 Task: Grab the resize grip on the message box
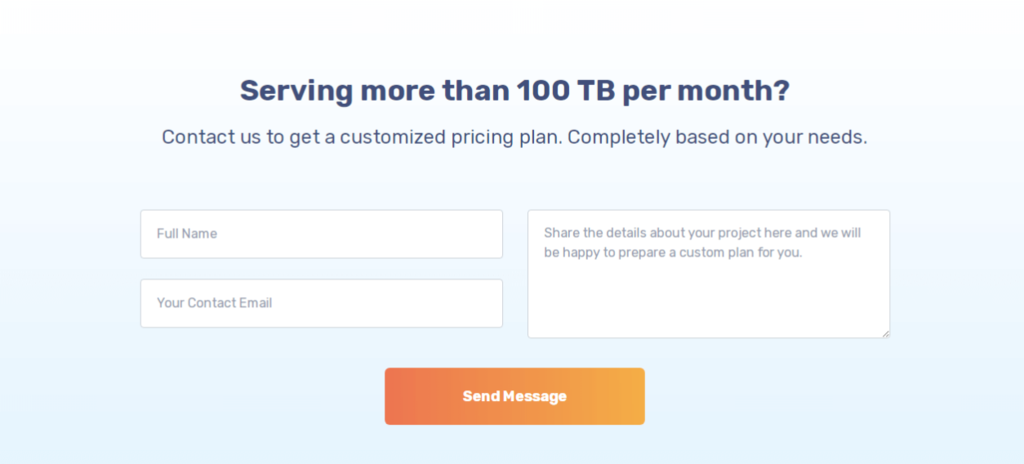point(885,333)
